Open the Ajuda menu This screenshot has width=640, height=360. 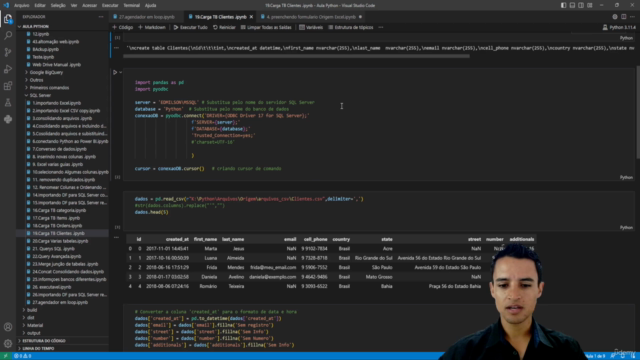[x=151, y=5]
